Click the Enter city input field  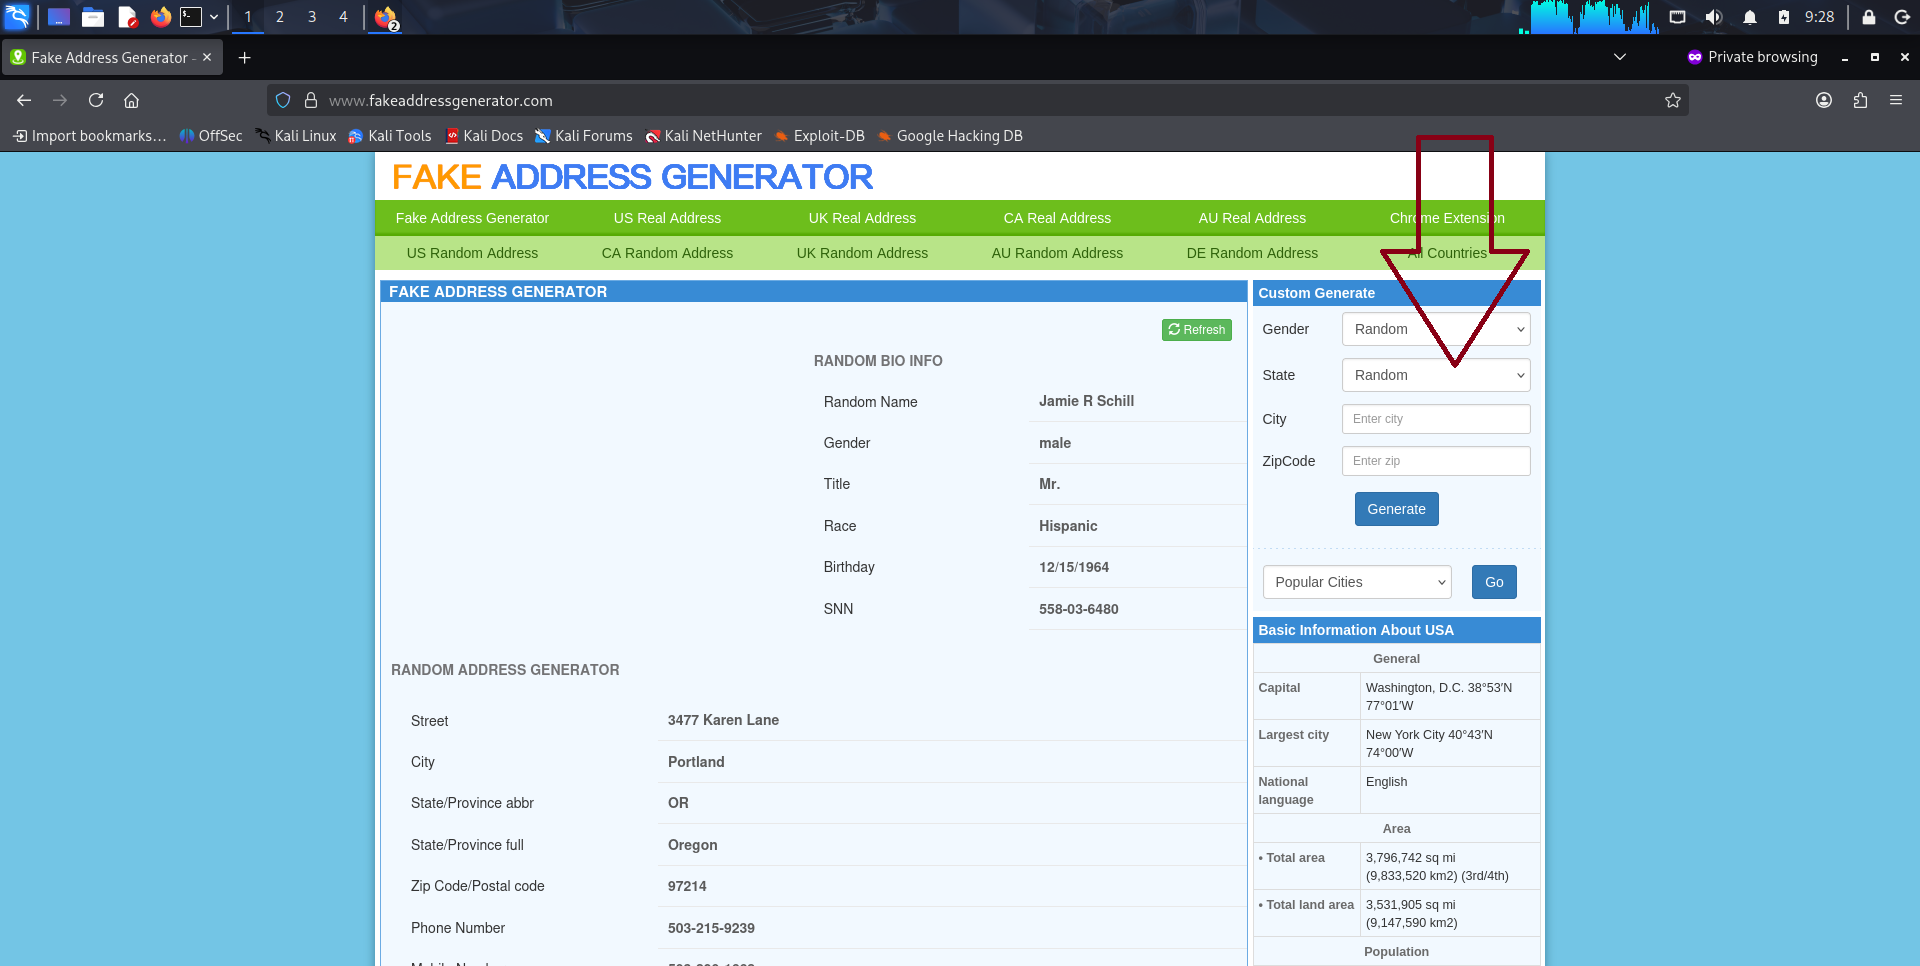click(1436, 419)
